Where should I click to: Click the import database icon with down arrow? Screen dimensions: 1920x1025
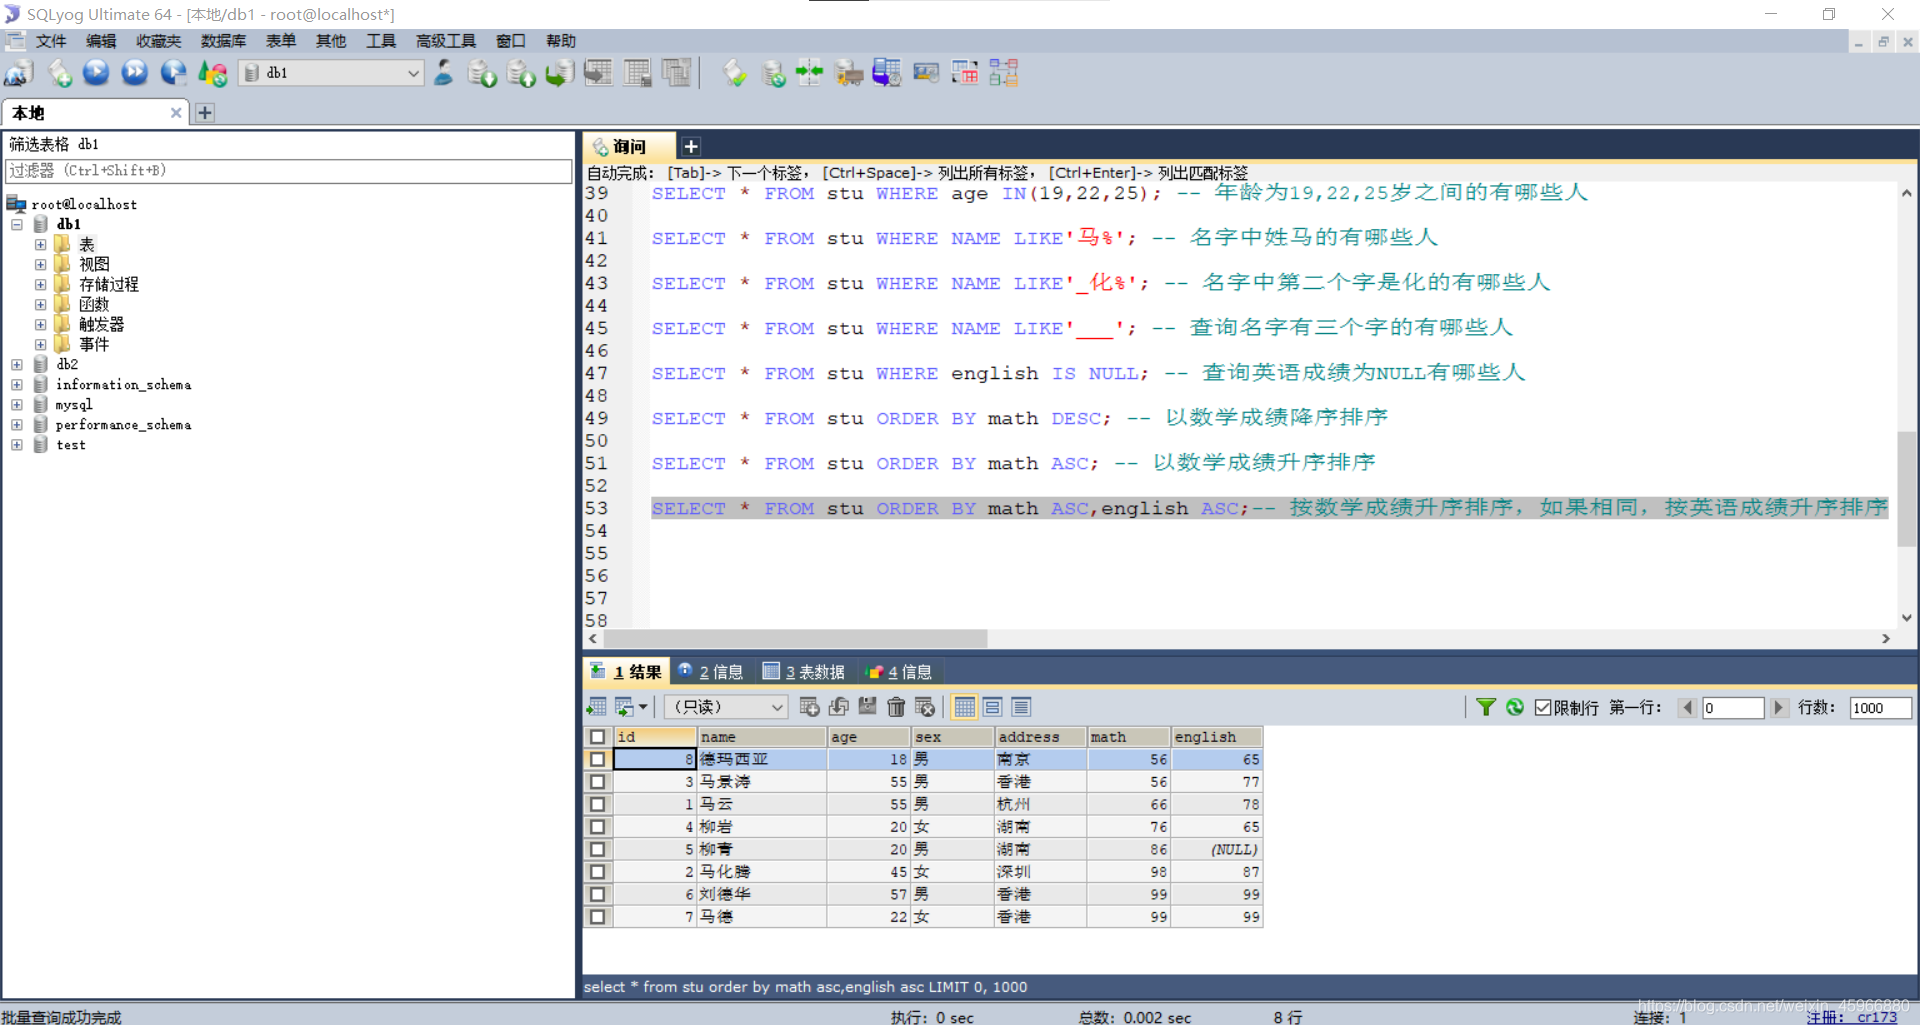point(482,73)
